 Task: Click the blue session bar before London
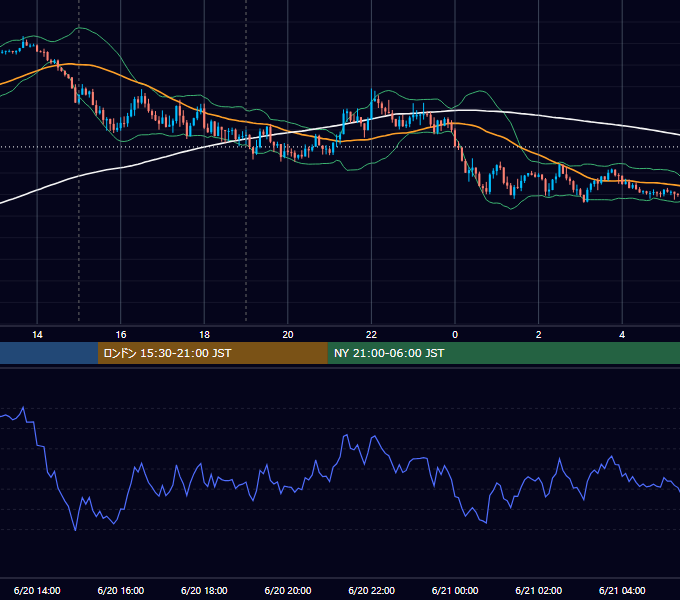pyautogui.click(x=49, y=353)
